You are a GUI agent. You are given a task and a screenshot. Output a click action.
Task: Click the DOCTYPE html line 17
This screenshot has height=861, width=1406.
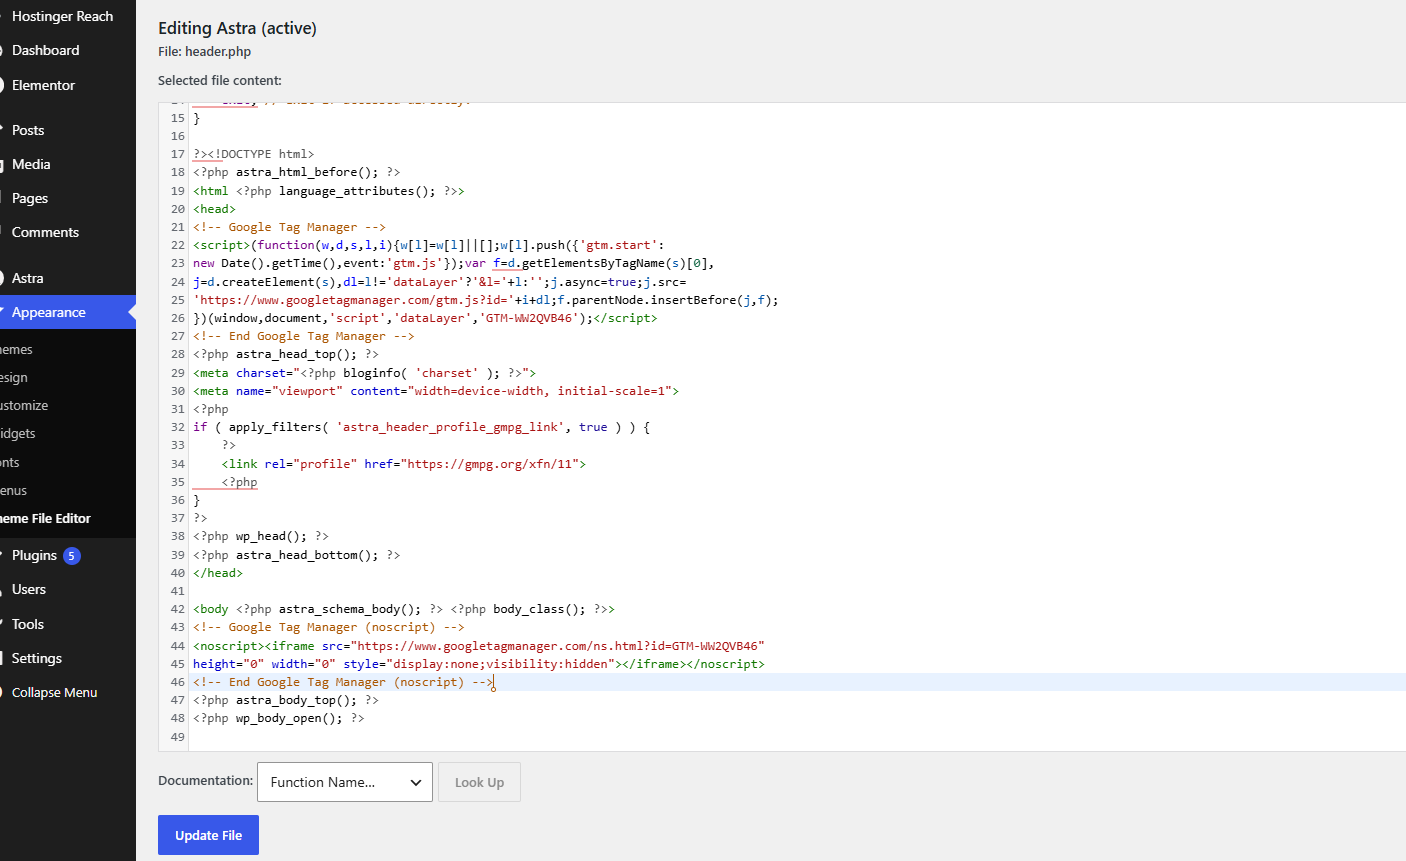point(254,154)
